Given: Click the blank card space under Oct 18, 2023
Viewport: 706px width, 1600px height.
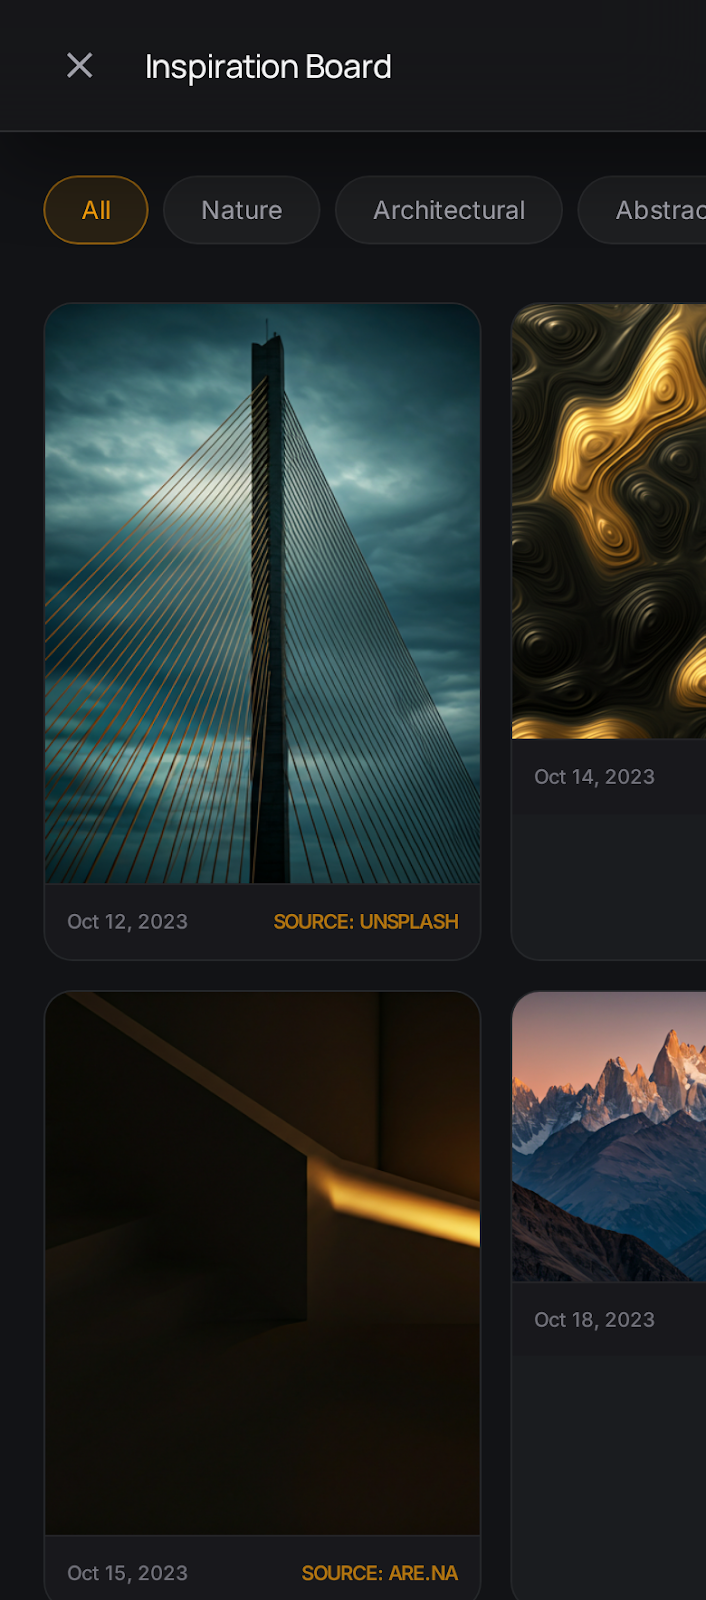Looking at the screenshot, I should coord(609,1475).
